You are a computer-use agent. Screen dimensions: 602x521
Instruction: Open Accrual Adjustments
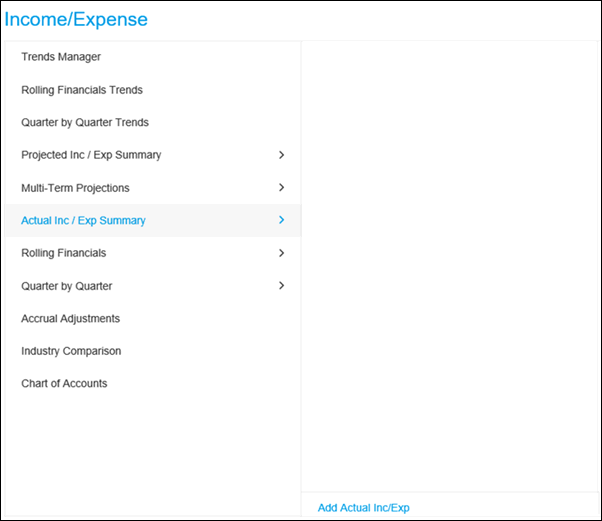coord(71,319)
